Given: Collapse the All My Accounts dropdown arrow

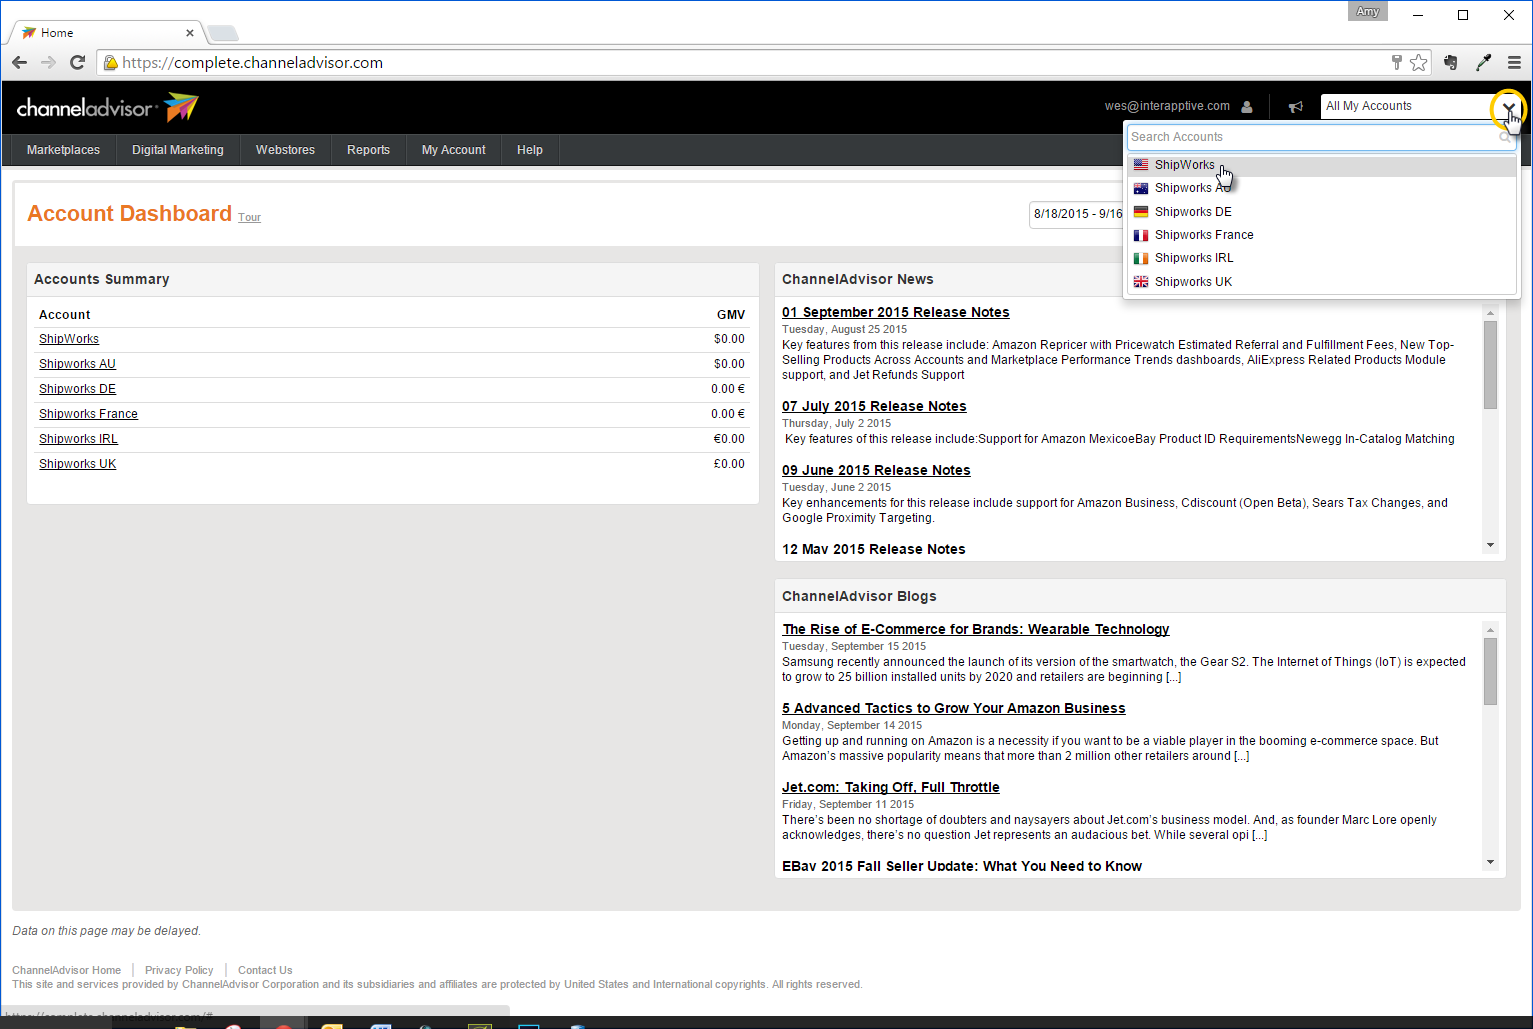Looking at the screenshot, I should 1509,107.
